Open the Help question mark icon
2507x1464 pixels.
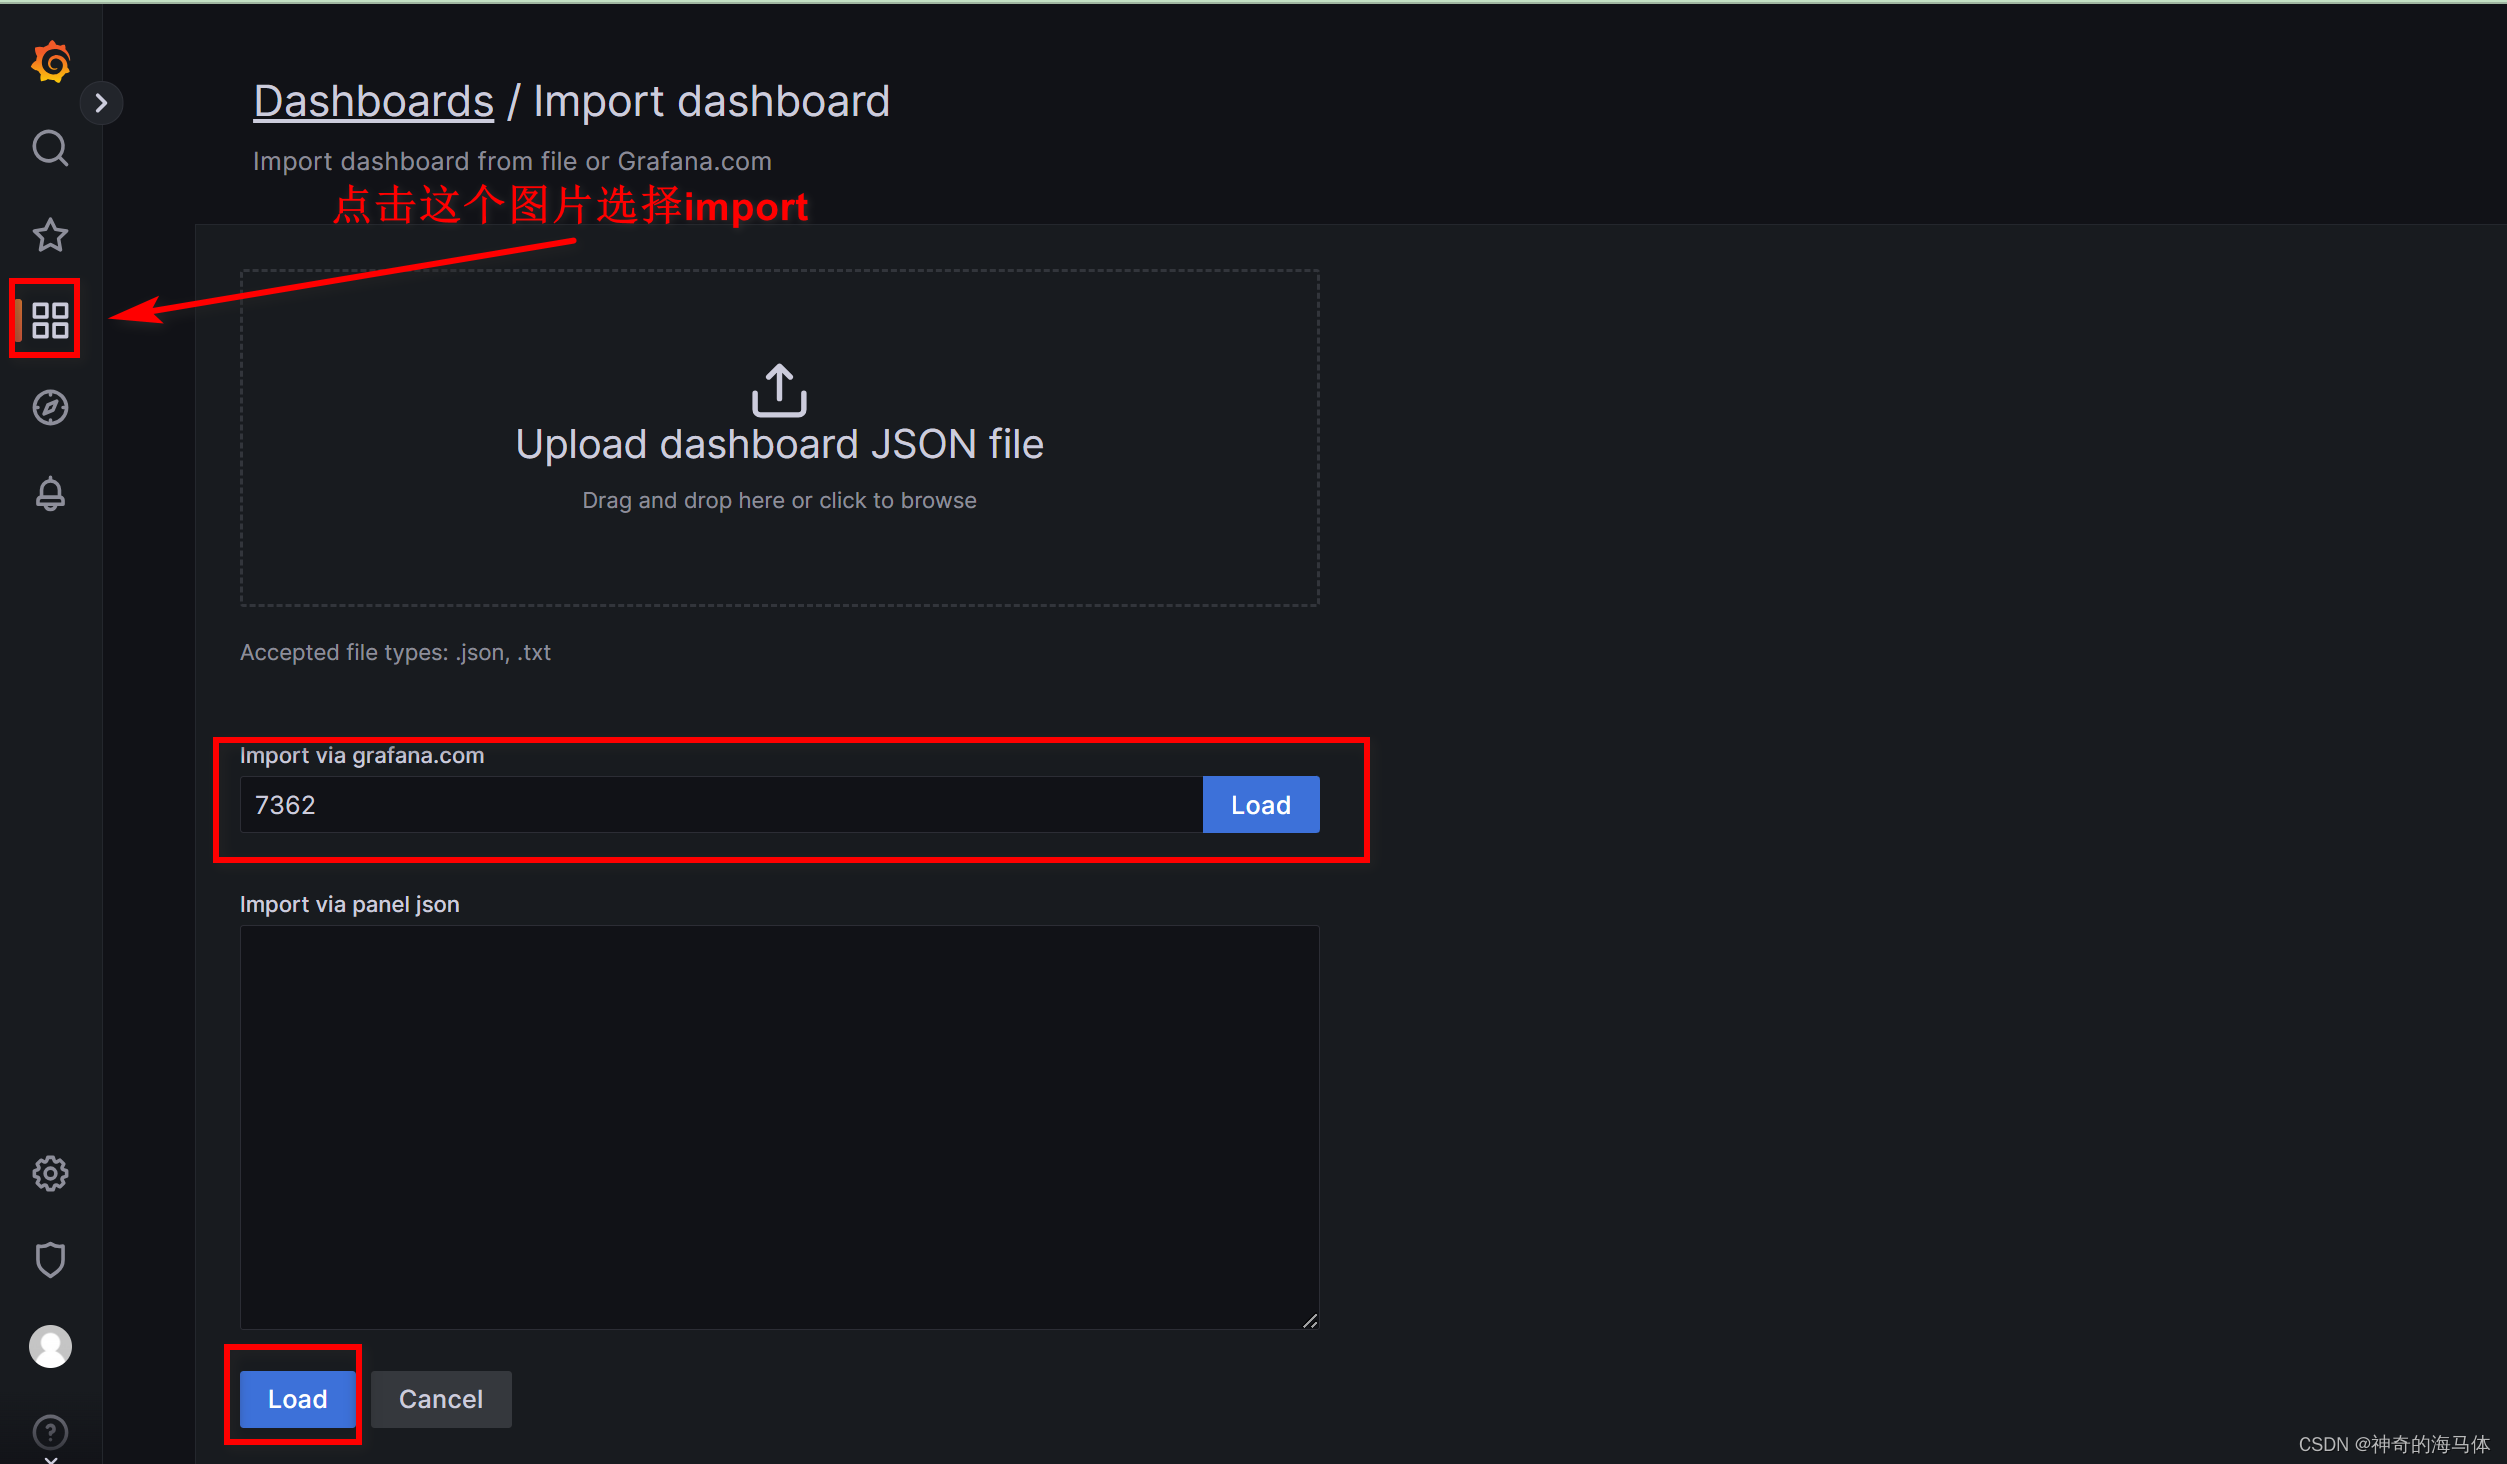(50, 1432)
